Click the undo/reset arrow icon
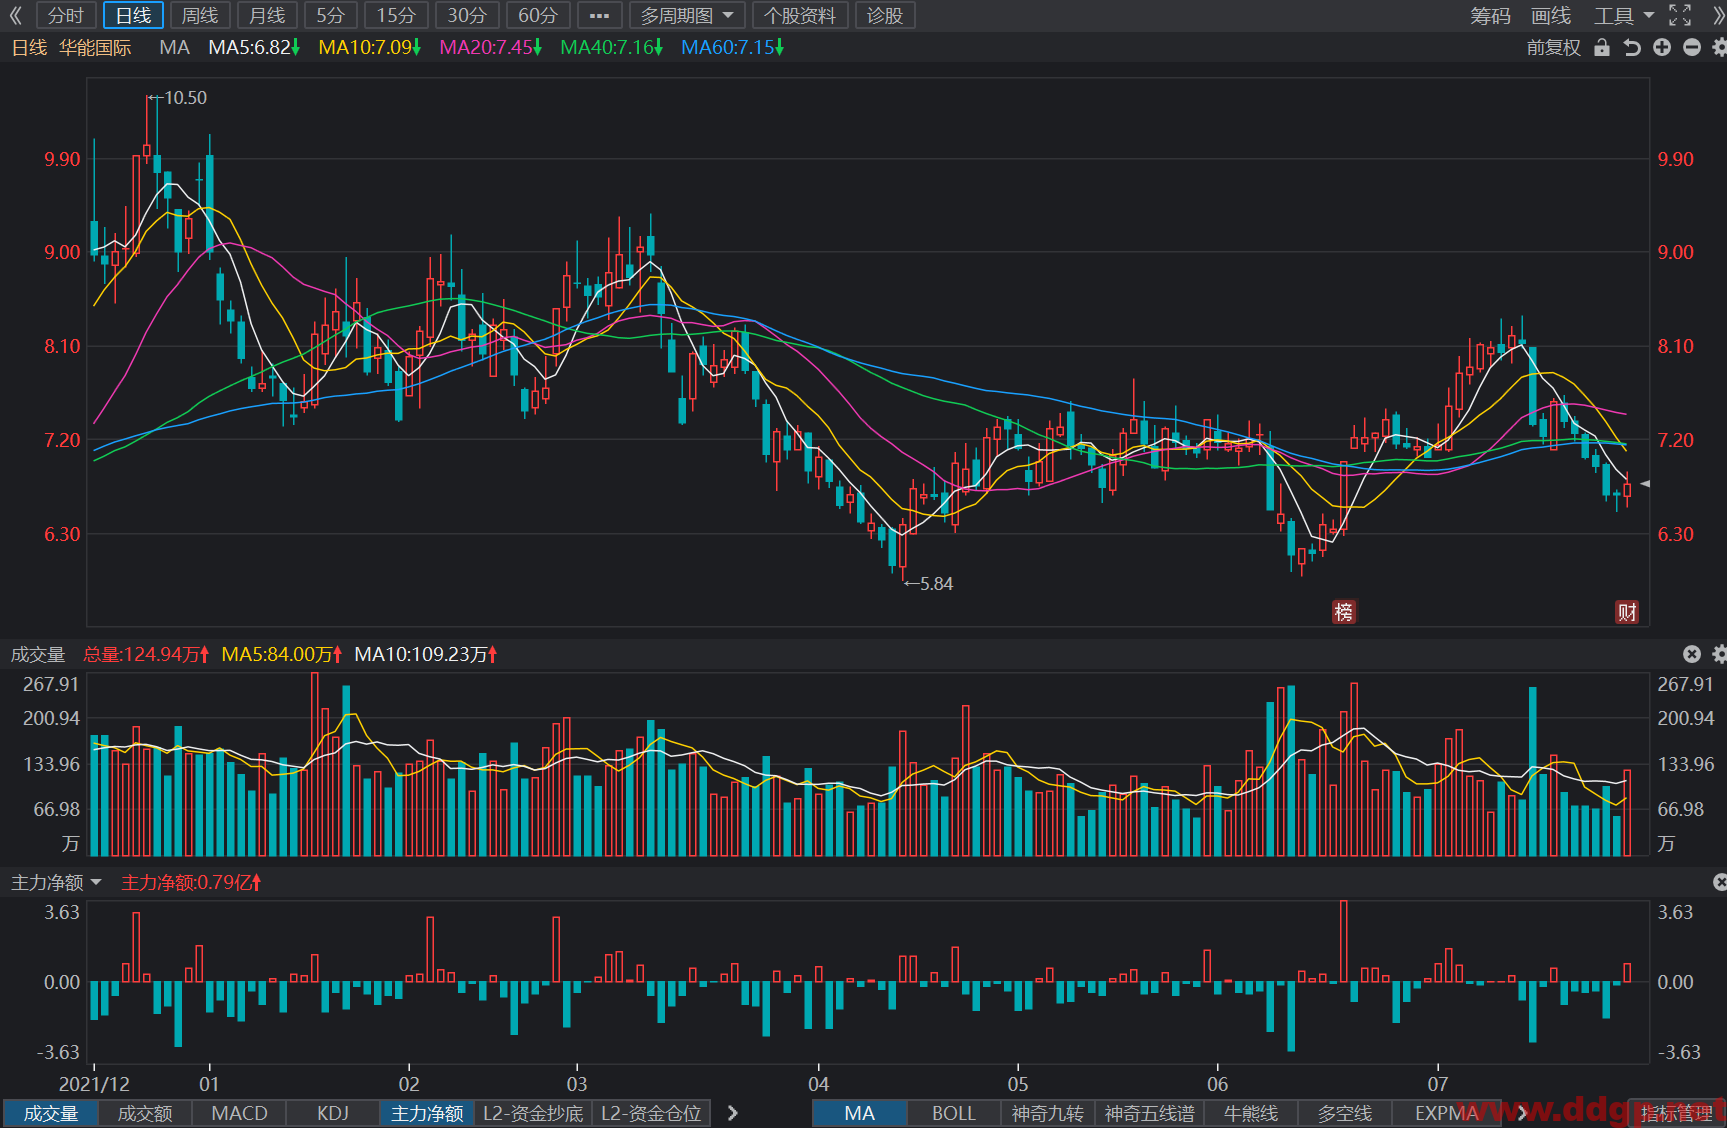The height and width of the screenshot is (1128, 1727). (x=1632, y=47)
